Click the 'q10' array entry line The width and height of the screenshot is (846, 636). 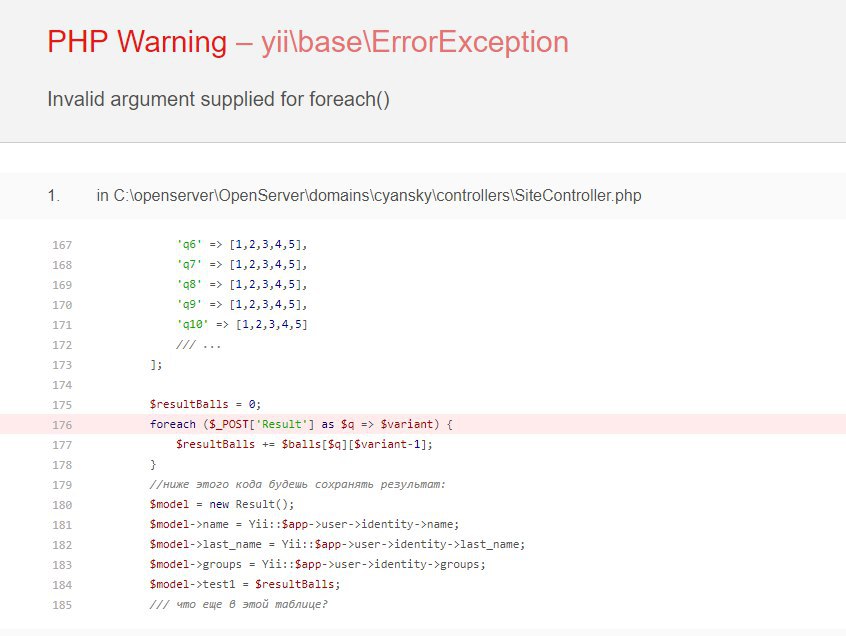point(242,324)
